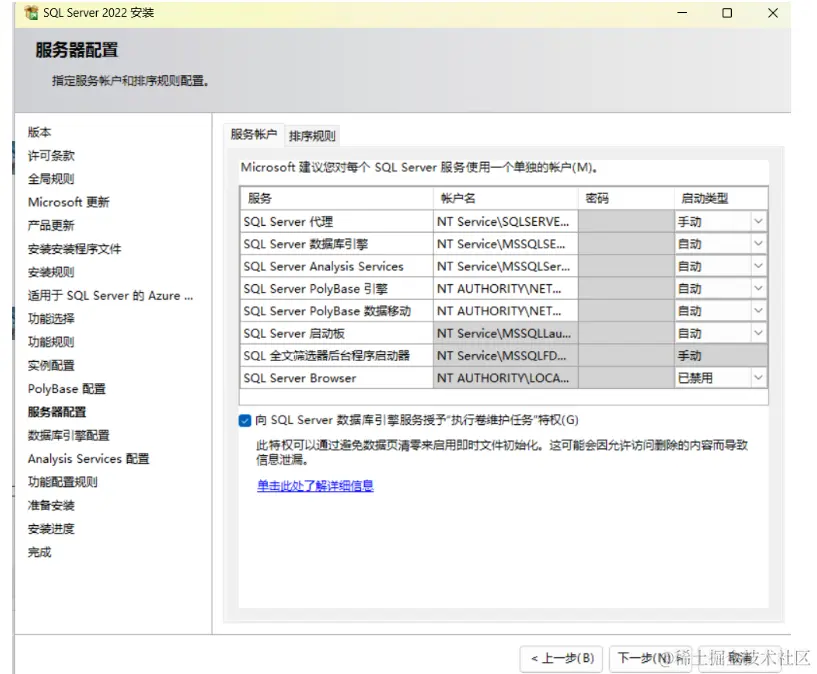Click the NT Service\MSSQLFD... account cell

click(x=505, y=356)
